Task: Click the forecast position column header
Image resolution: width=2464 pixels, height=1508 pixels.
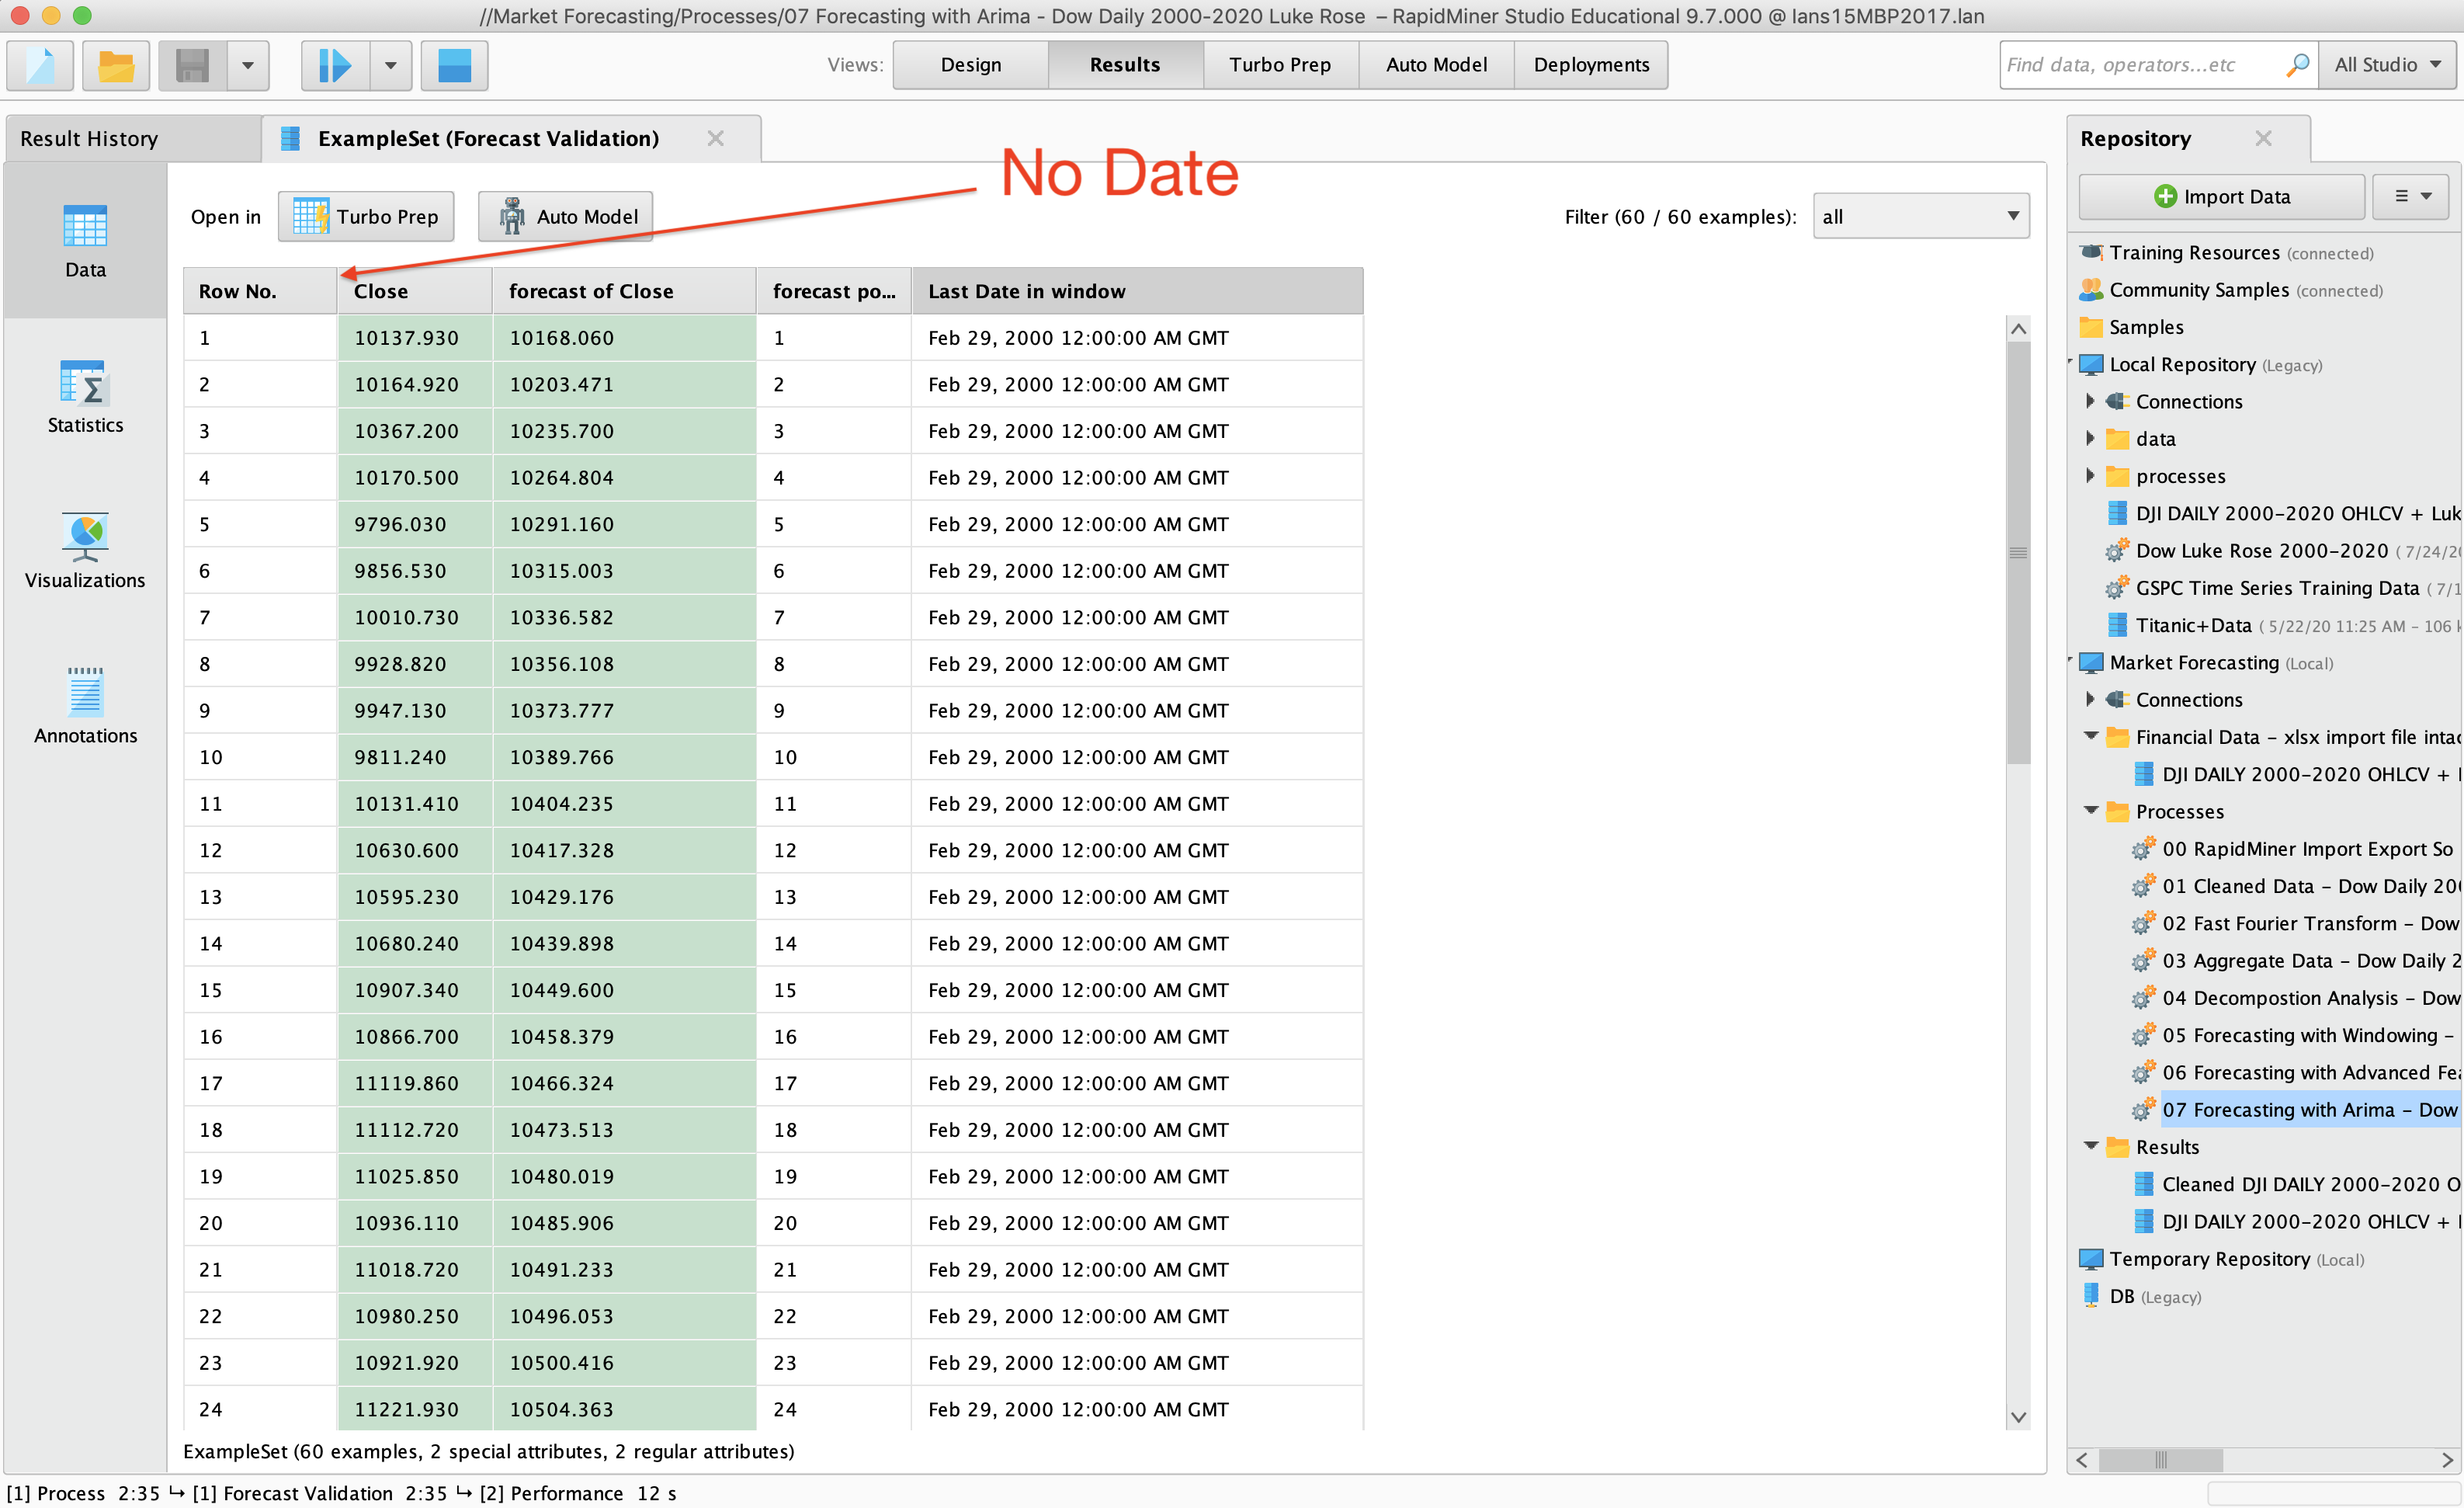Action: tap(833, 291)
